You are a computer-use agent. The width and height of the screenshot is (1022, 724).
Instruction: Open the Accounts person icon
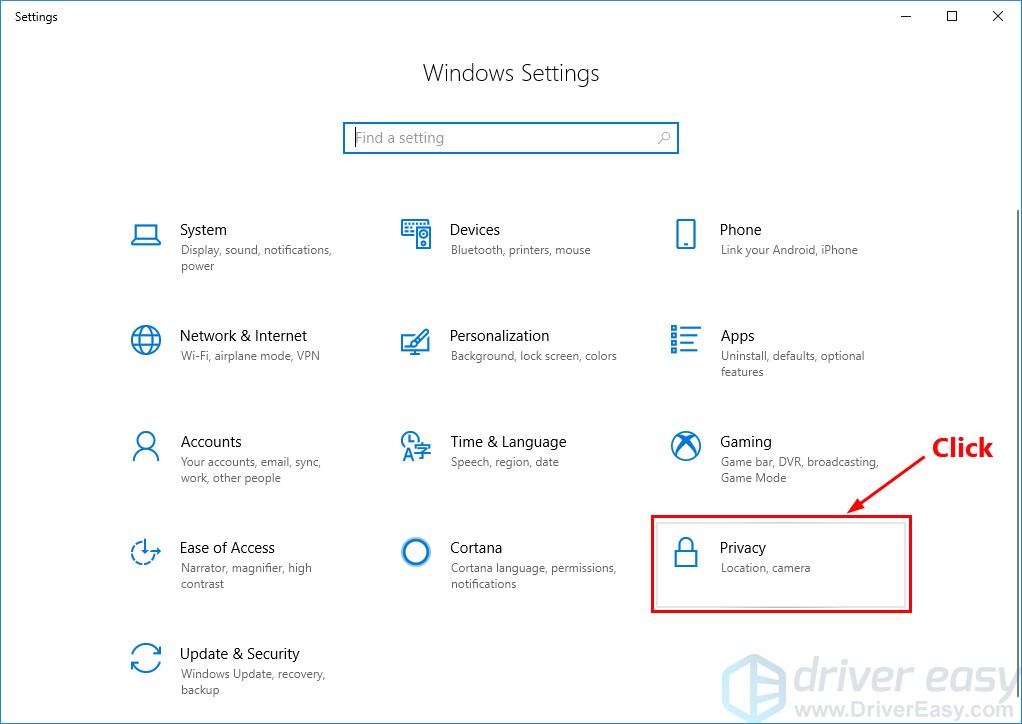click(x=146, y=446)
